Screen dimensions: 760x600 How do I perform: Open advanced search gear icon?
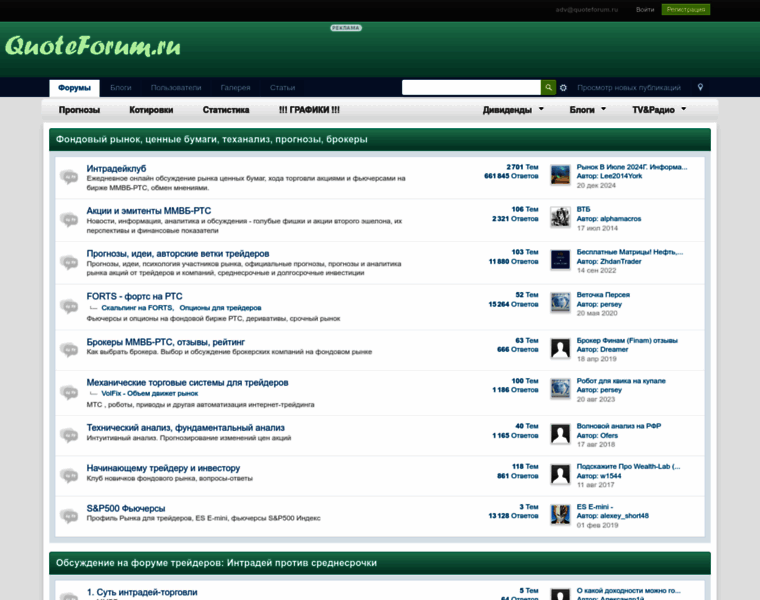click(563, 88)
